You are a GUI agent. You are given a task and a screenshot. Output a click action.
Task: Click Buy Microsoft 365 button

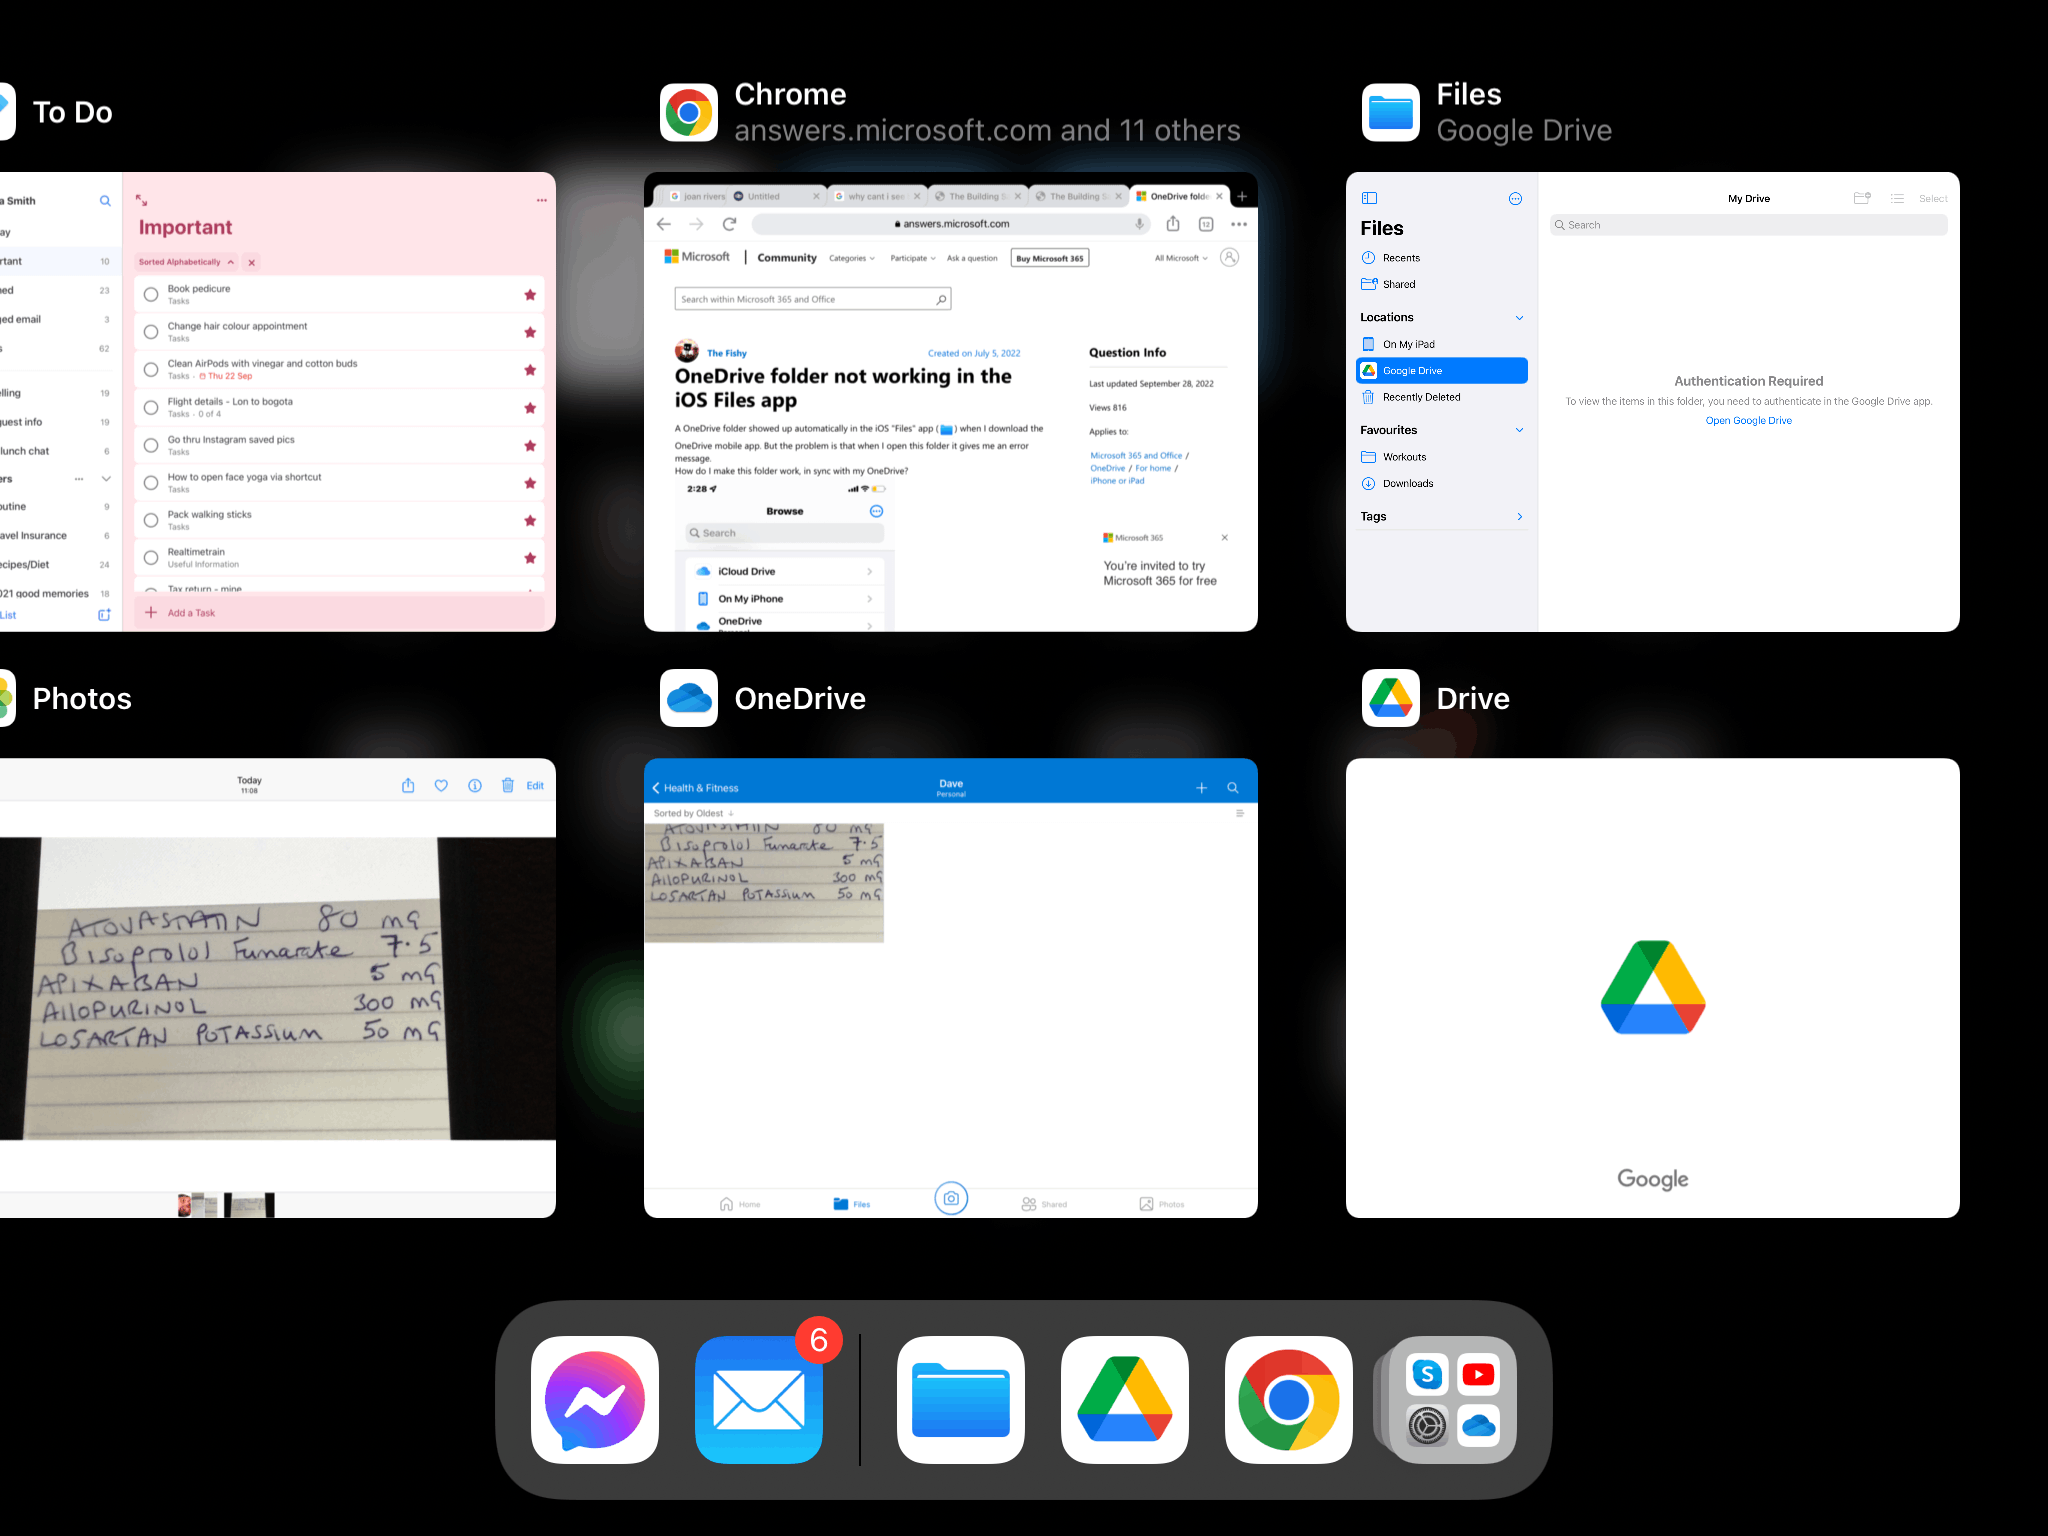pyautogui.click(x=1050, y=258)
